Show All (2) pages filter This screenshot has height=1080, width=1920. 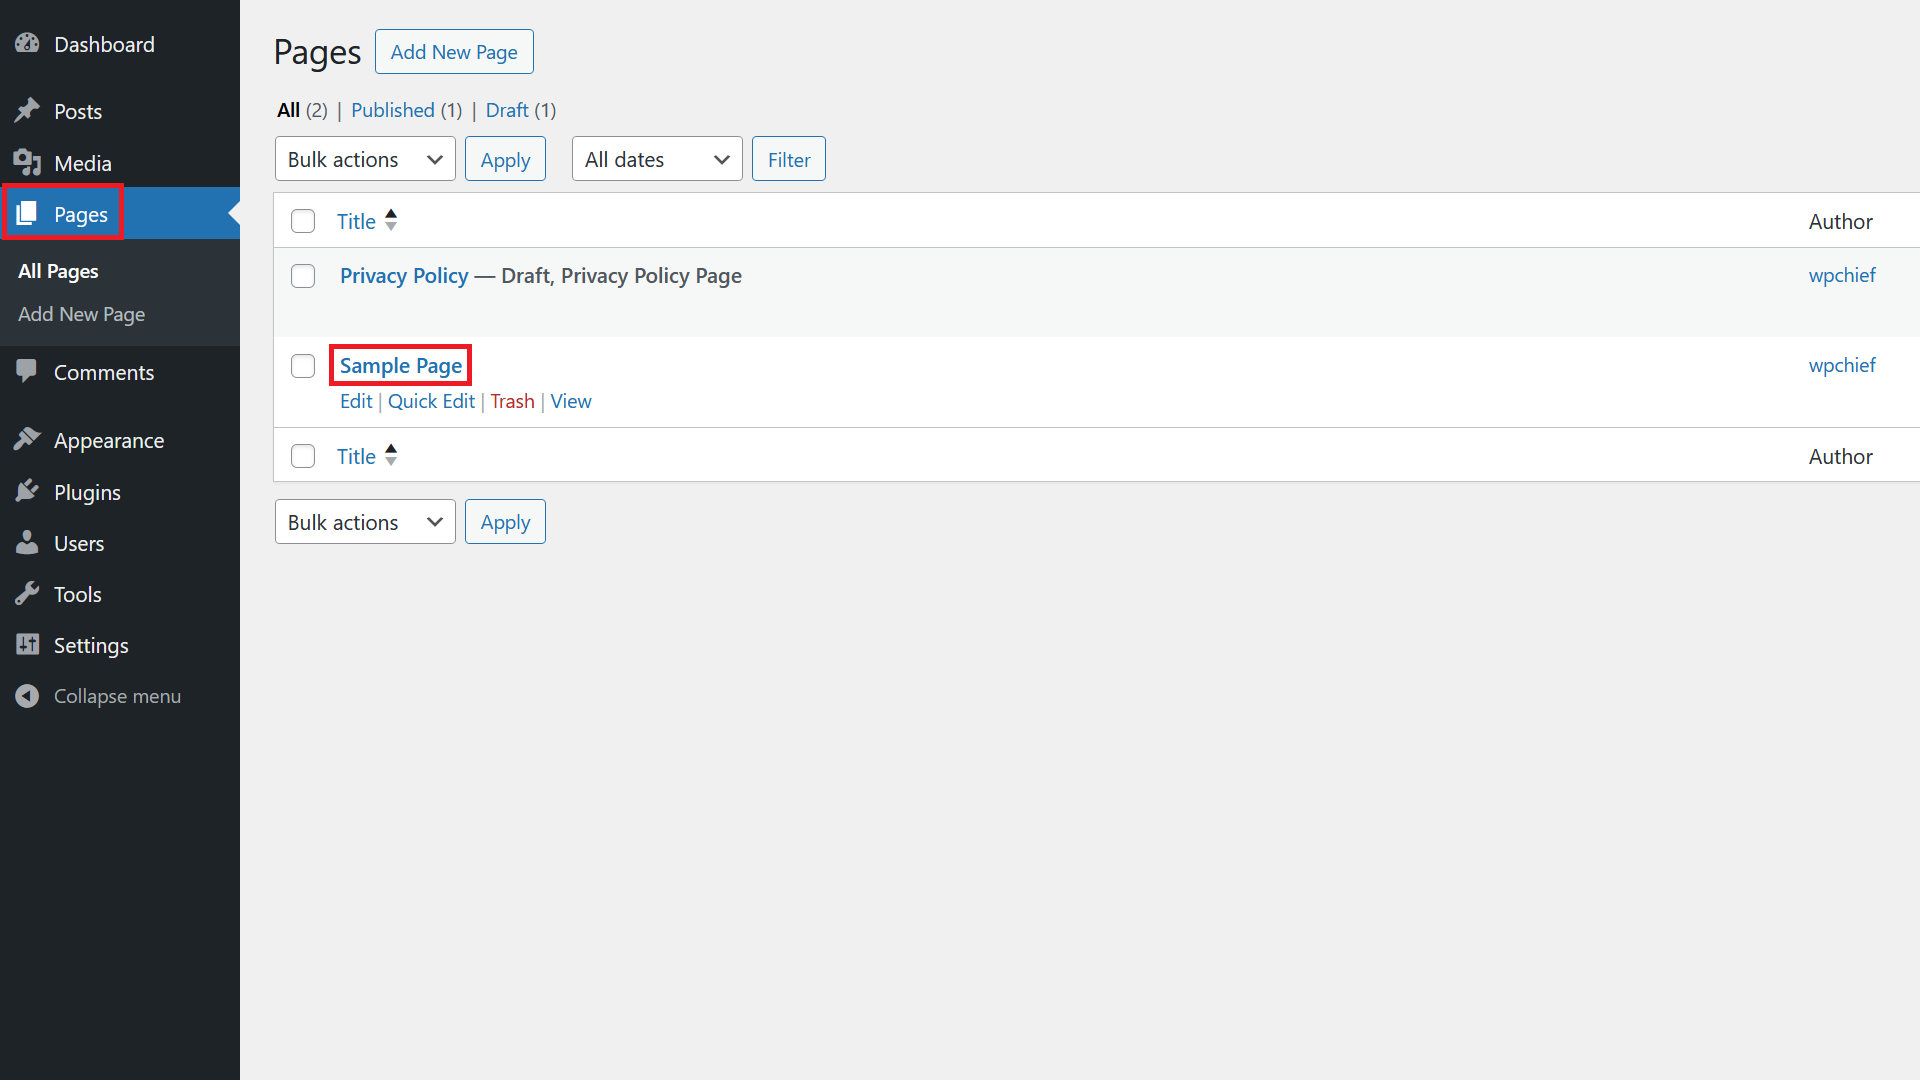tap(302, 110)
